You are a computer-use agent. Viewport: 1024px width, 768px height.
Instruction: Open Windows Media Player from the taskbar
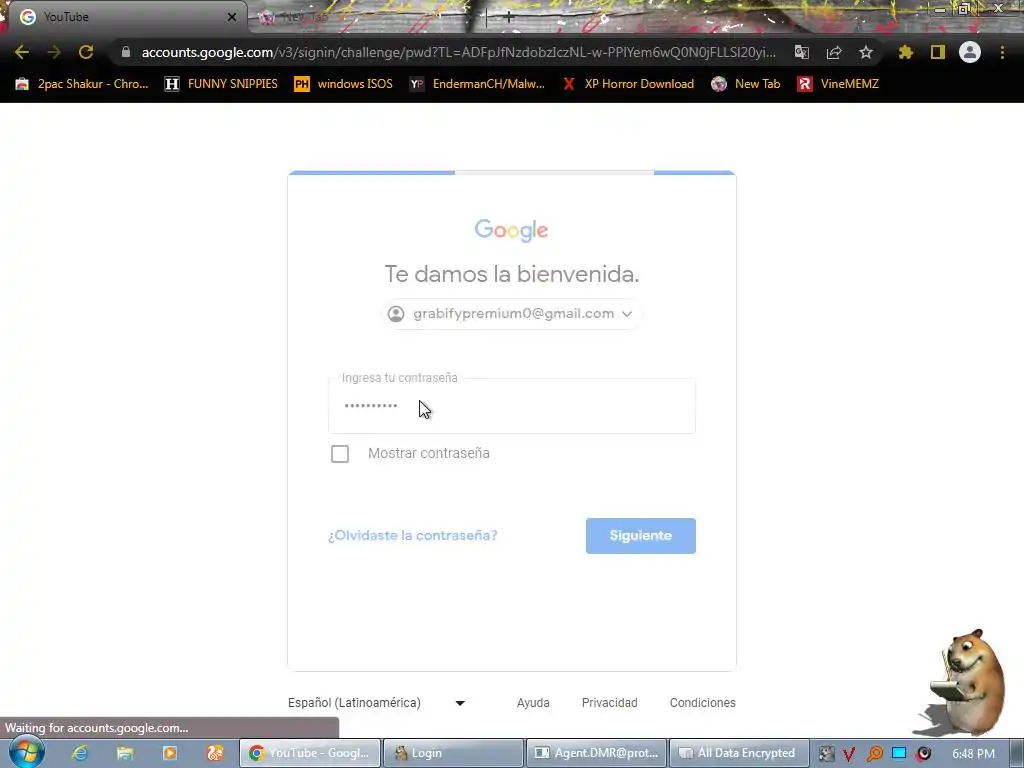(x=170, y=753)
